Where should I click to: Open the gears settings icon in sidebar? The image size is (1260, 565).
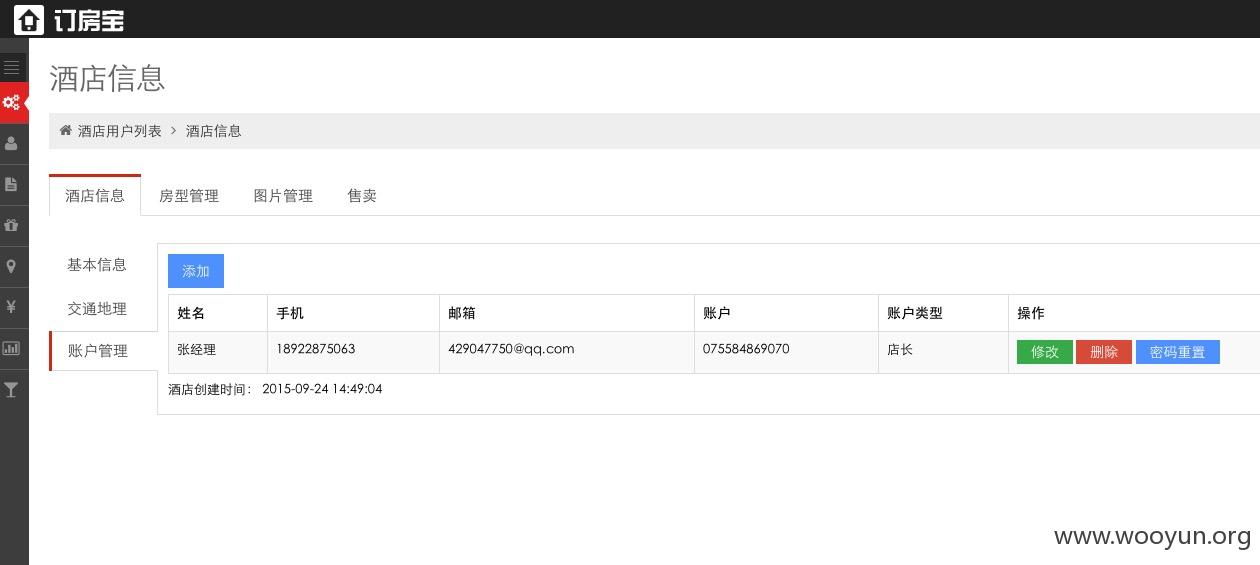tap(12, 102)
